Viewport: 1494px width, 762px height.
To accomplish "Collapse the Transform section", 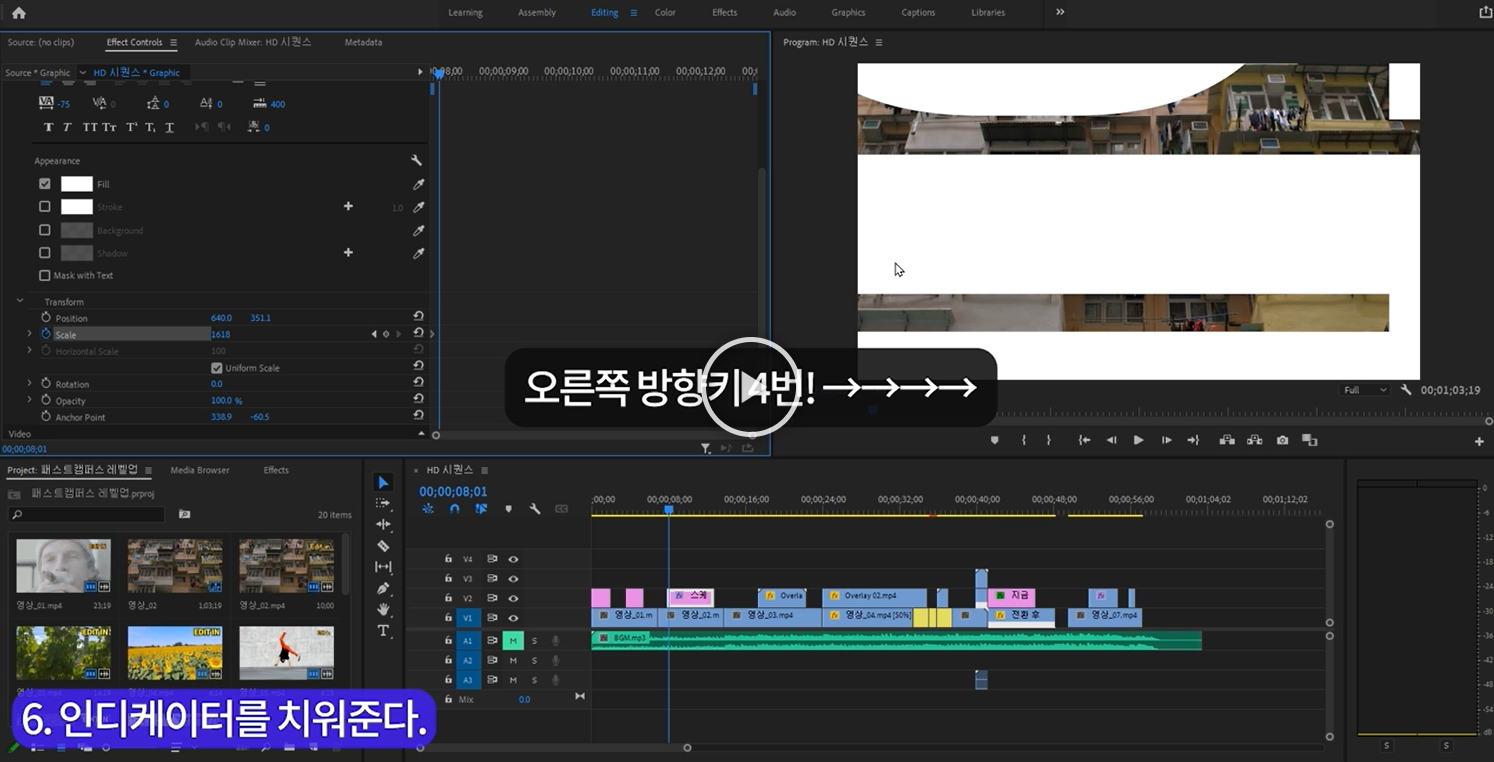I will point(19,301).
